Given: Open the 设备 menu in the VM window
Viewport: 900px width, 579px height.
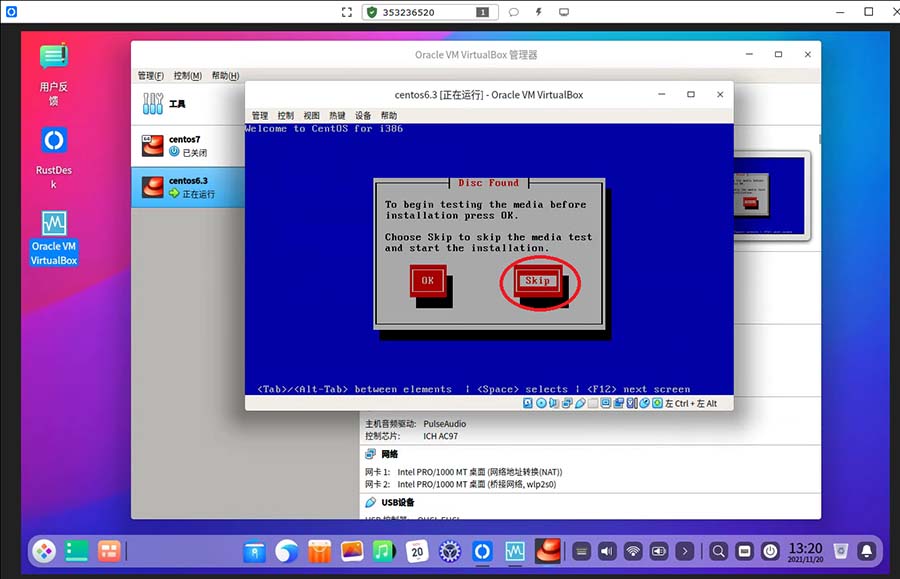Looking at the screenshot, I should tap(363, 116).
